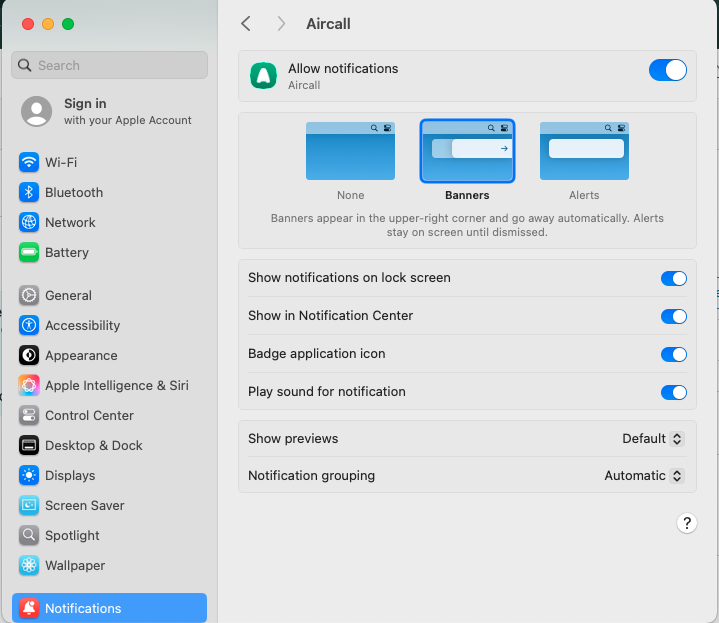The height and width of the screenshot is (623, 719).
Task: Open Apple Intelligence & Siri icon
Action: pyautogui.click(x=29, y=385)
